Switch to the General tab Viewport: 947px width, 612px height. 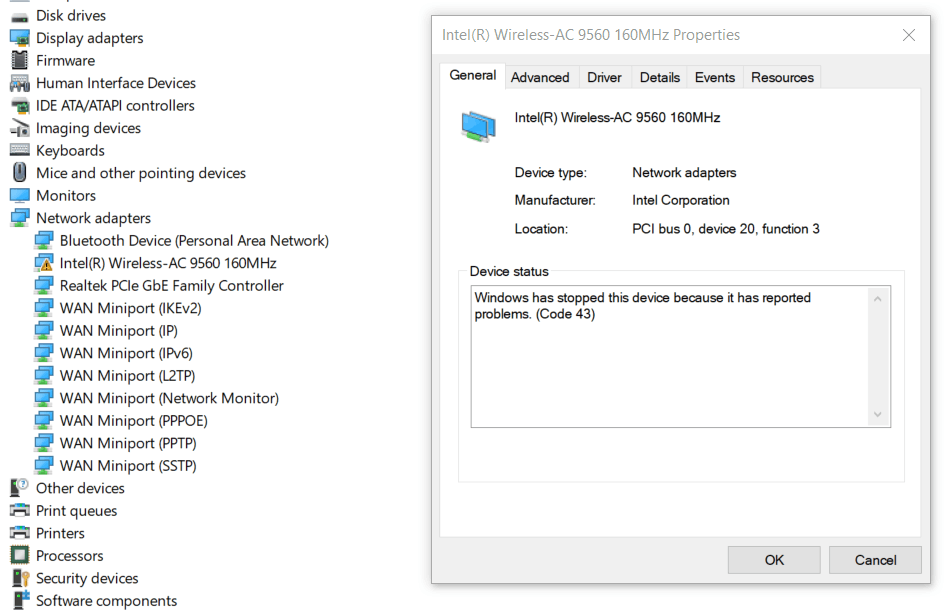[x=472, y=76]
